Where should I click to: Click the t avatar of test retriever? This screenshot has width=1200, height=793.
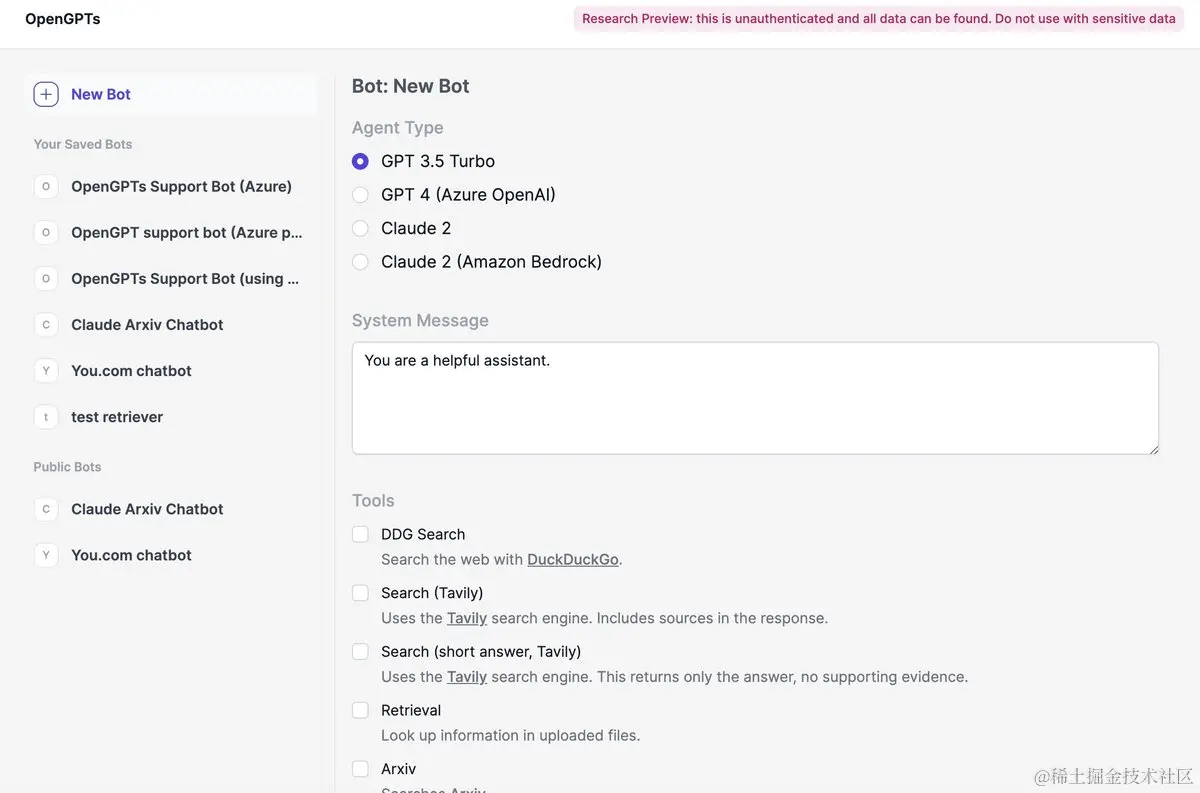(x=46, y=416)
